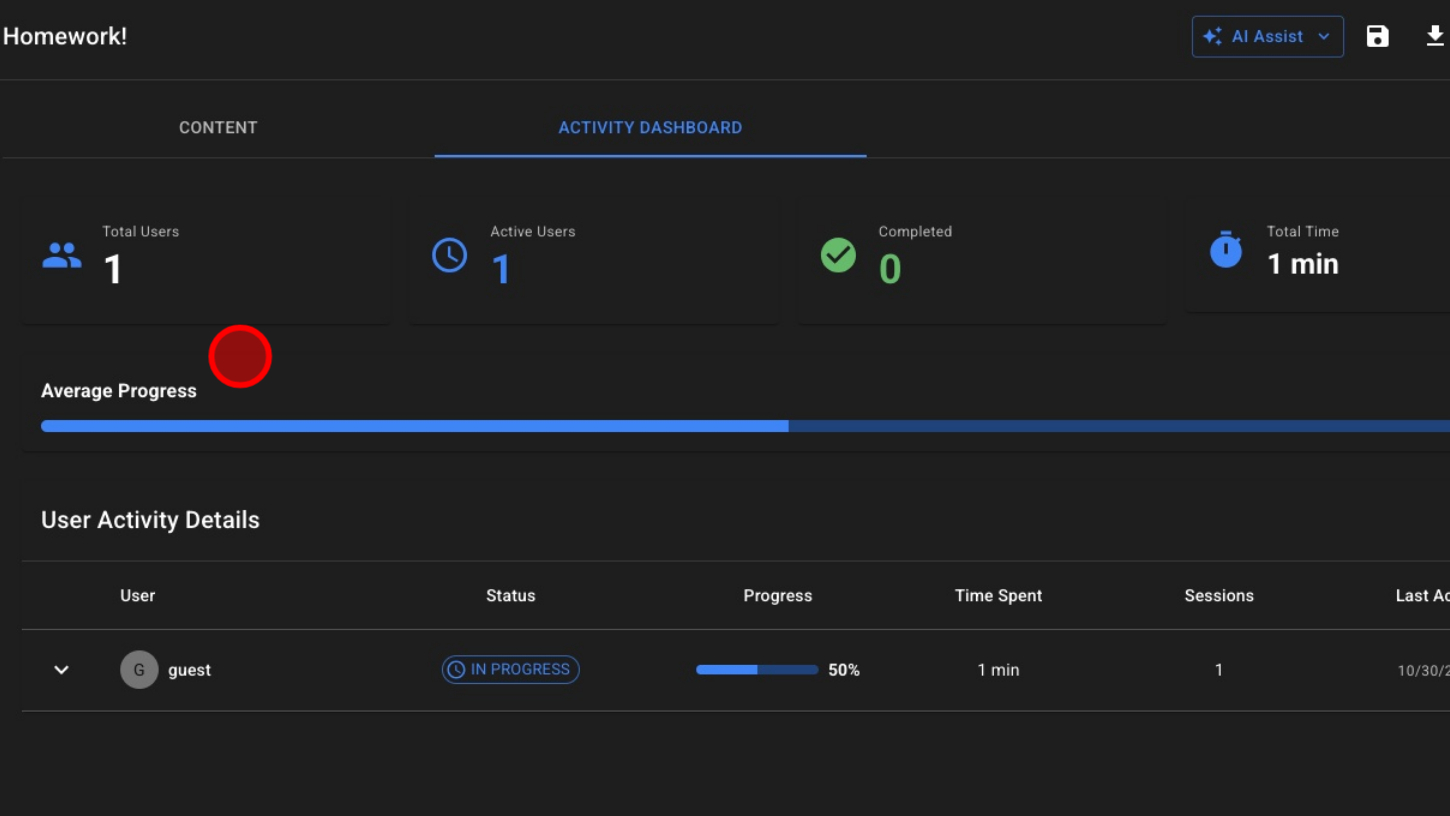This screenshot has width=1450, height=816.
Task: Click the save floppy disk icon
Action: tap(1377, 37)
